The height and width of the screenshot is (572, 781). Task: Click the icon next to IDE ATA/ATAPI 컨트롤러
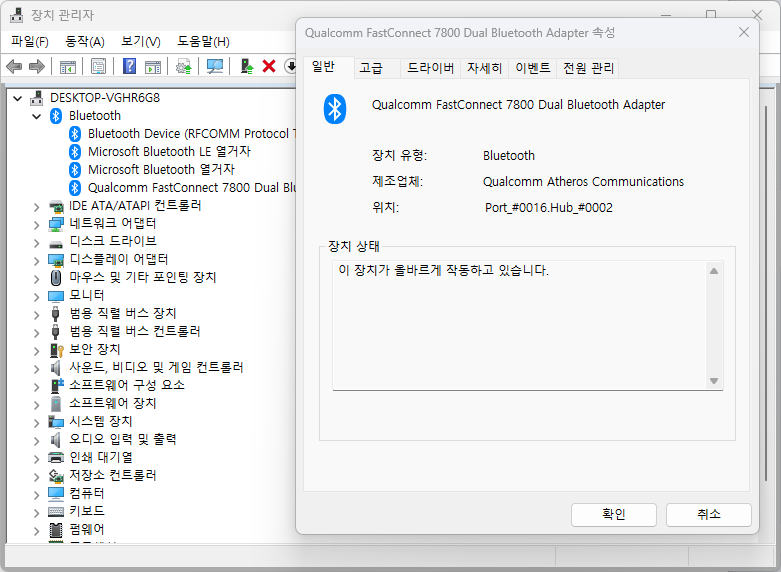(56, 206)
